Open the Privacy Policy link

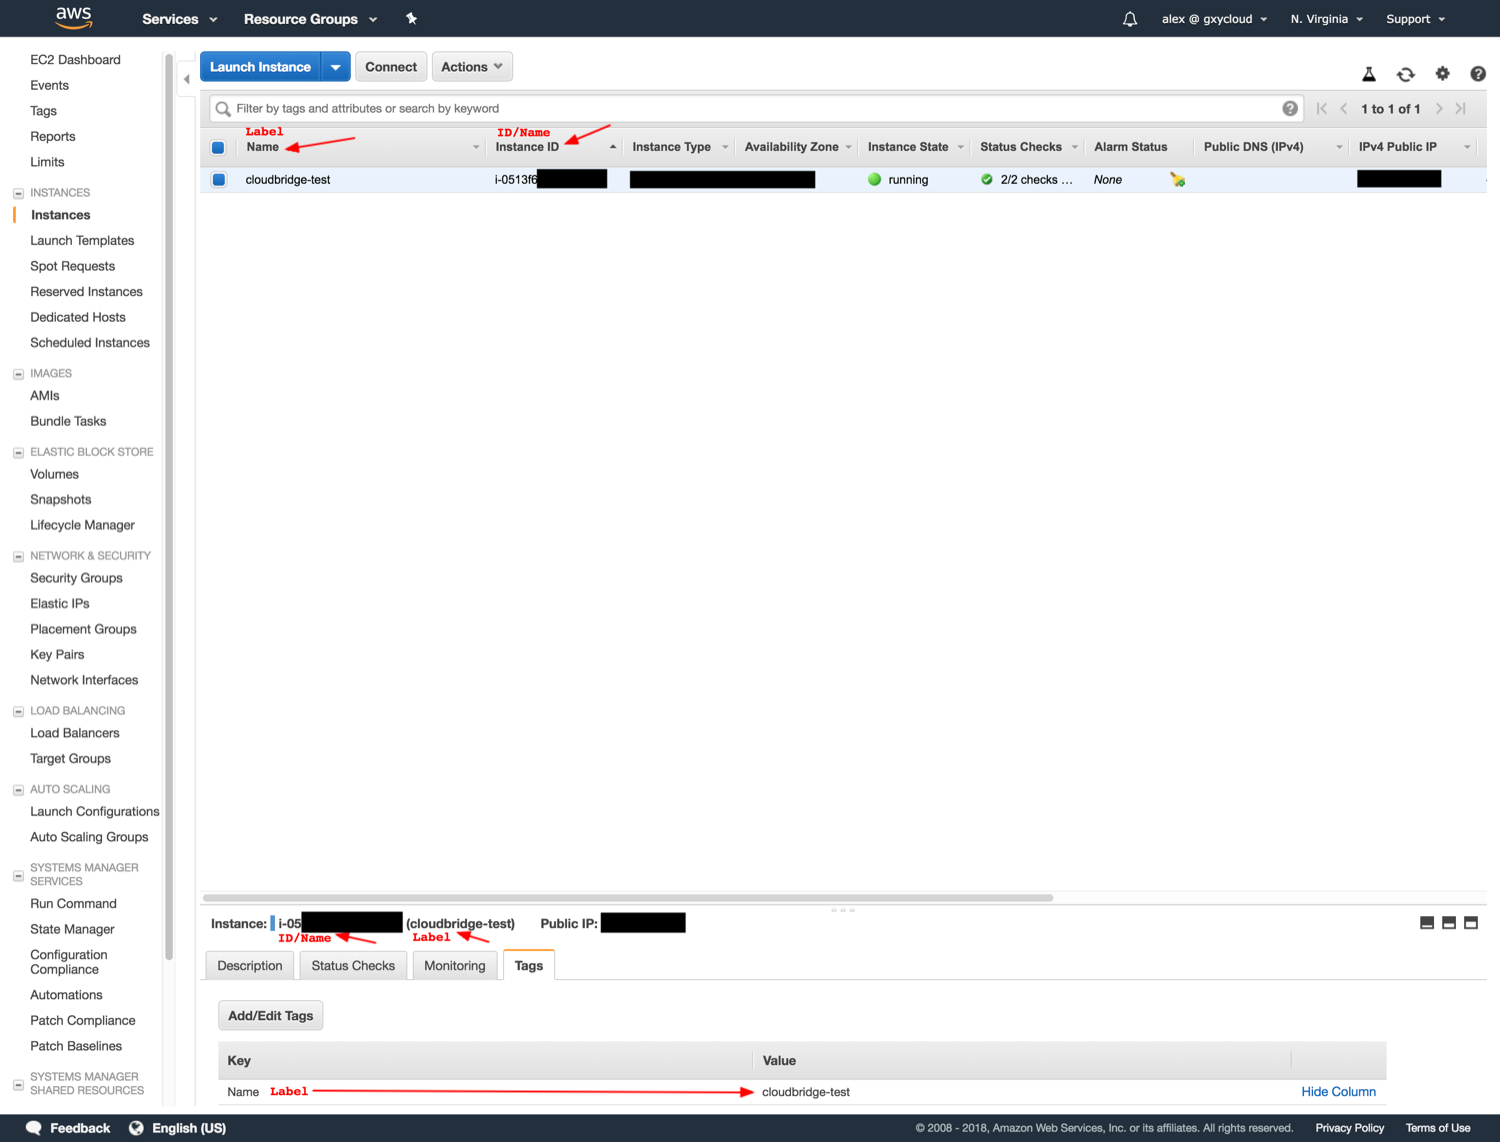[1350, 1128]
